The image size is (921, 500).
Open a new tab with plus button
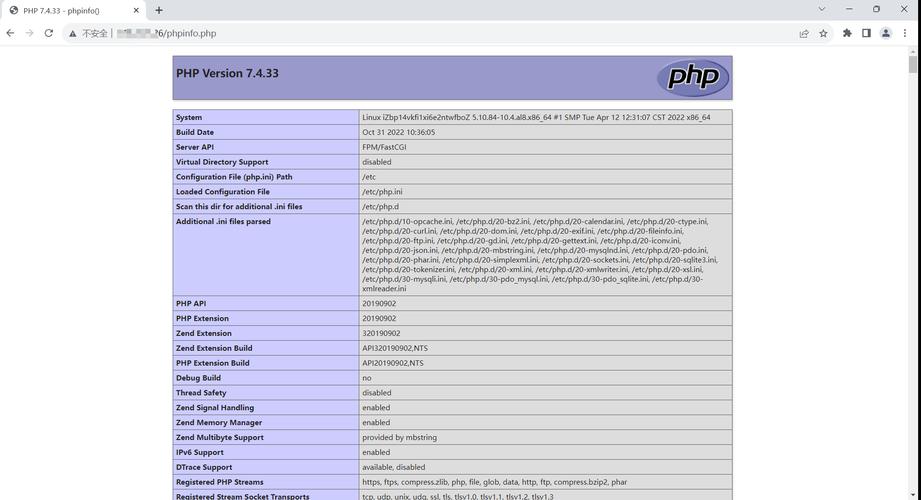(159, 10)
